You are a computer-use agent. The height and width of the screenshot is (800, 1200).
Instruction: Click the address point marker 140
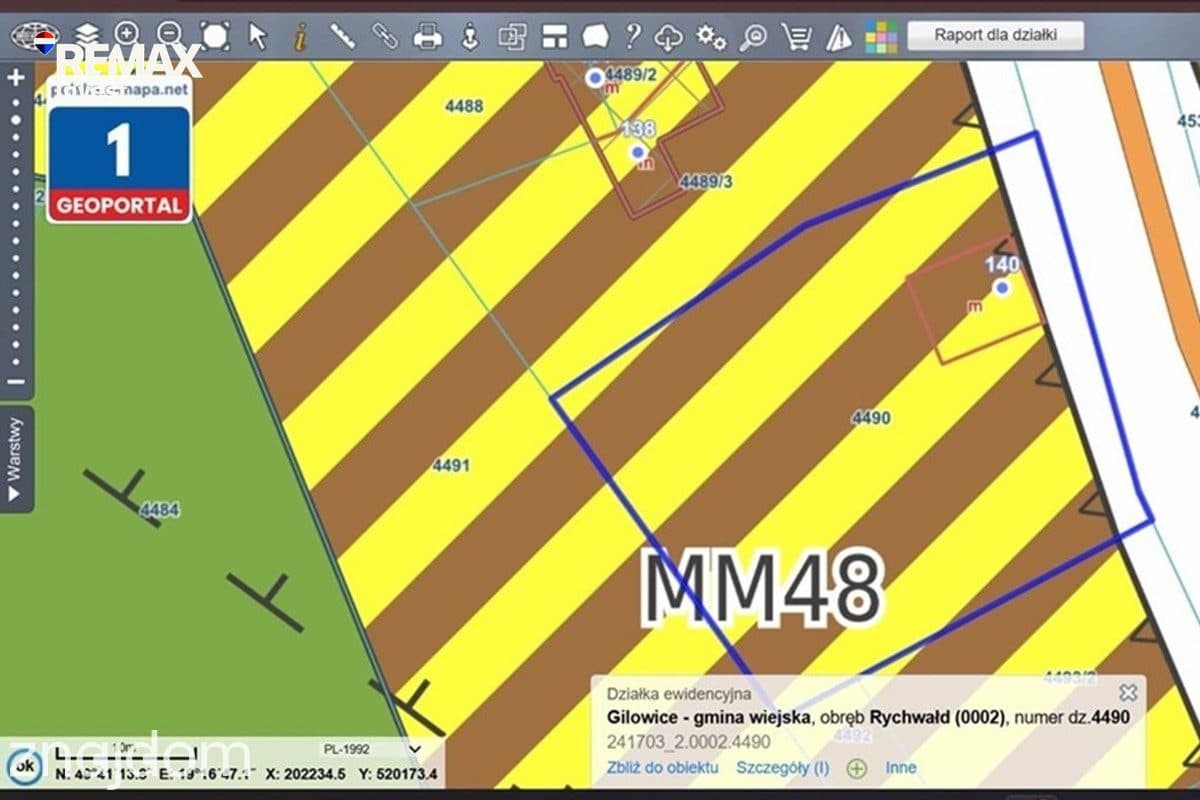click(1002, 287)
